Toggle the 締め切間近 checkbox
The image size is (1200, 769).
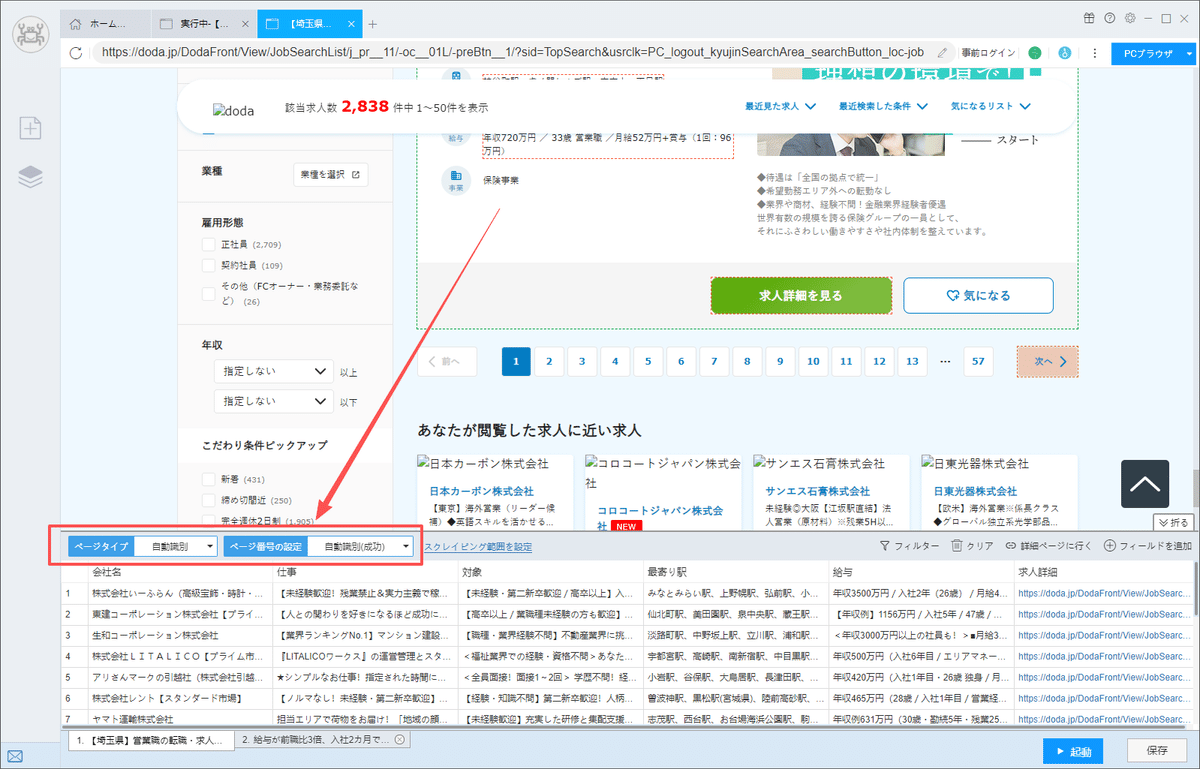pyautogui.click(x=209, y=500)
